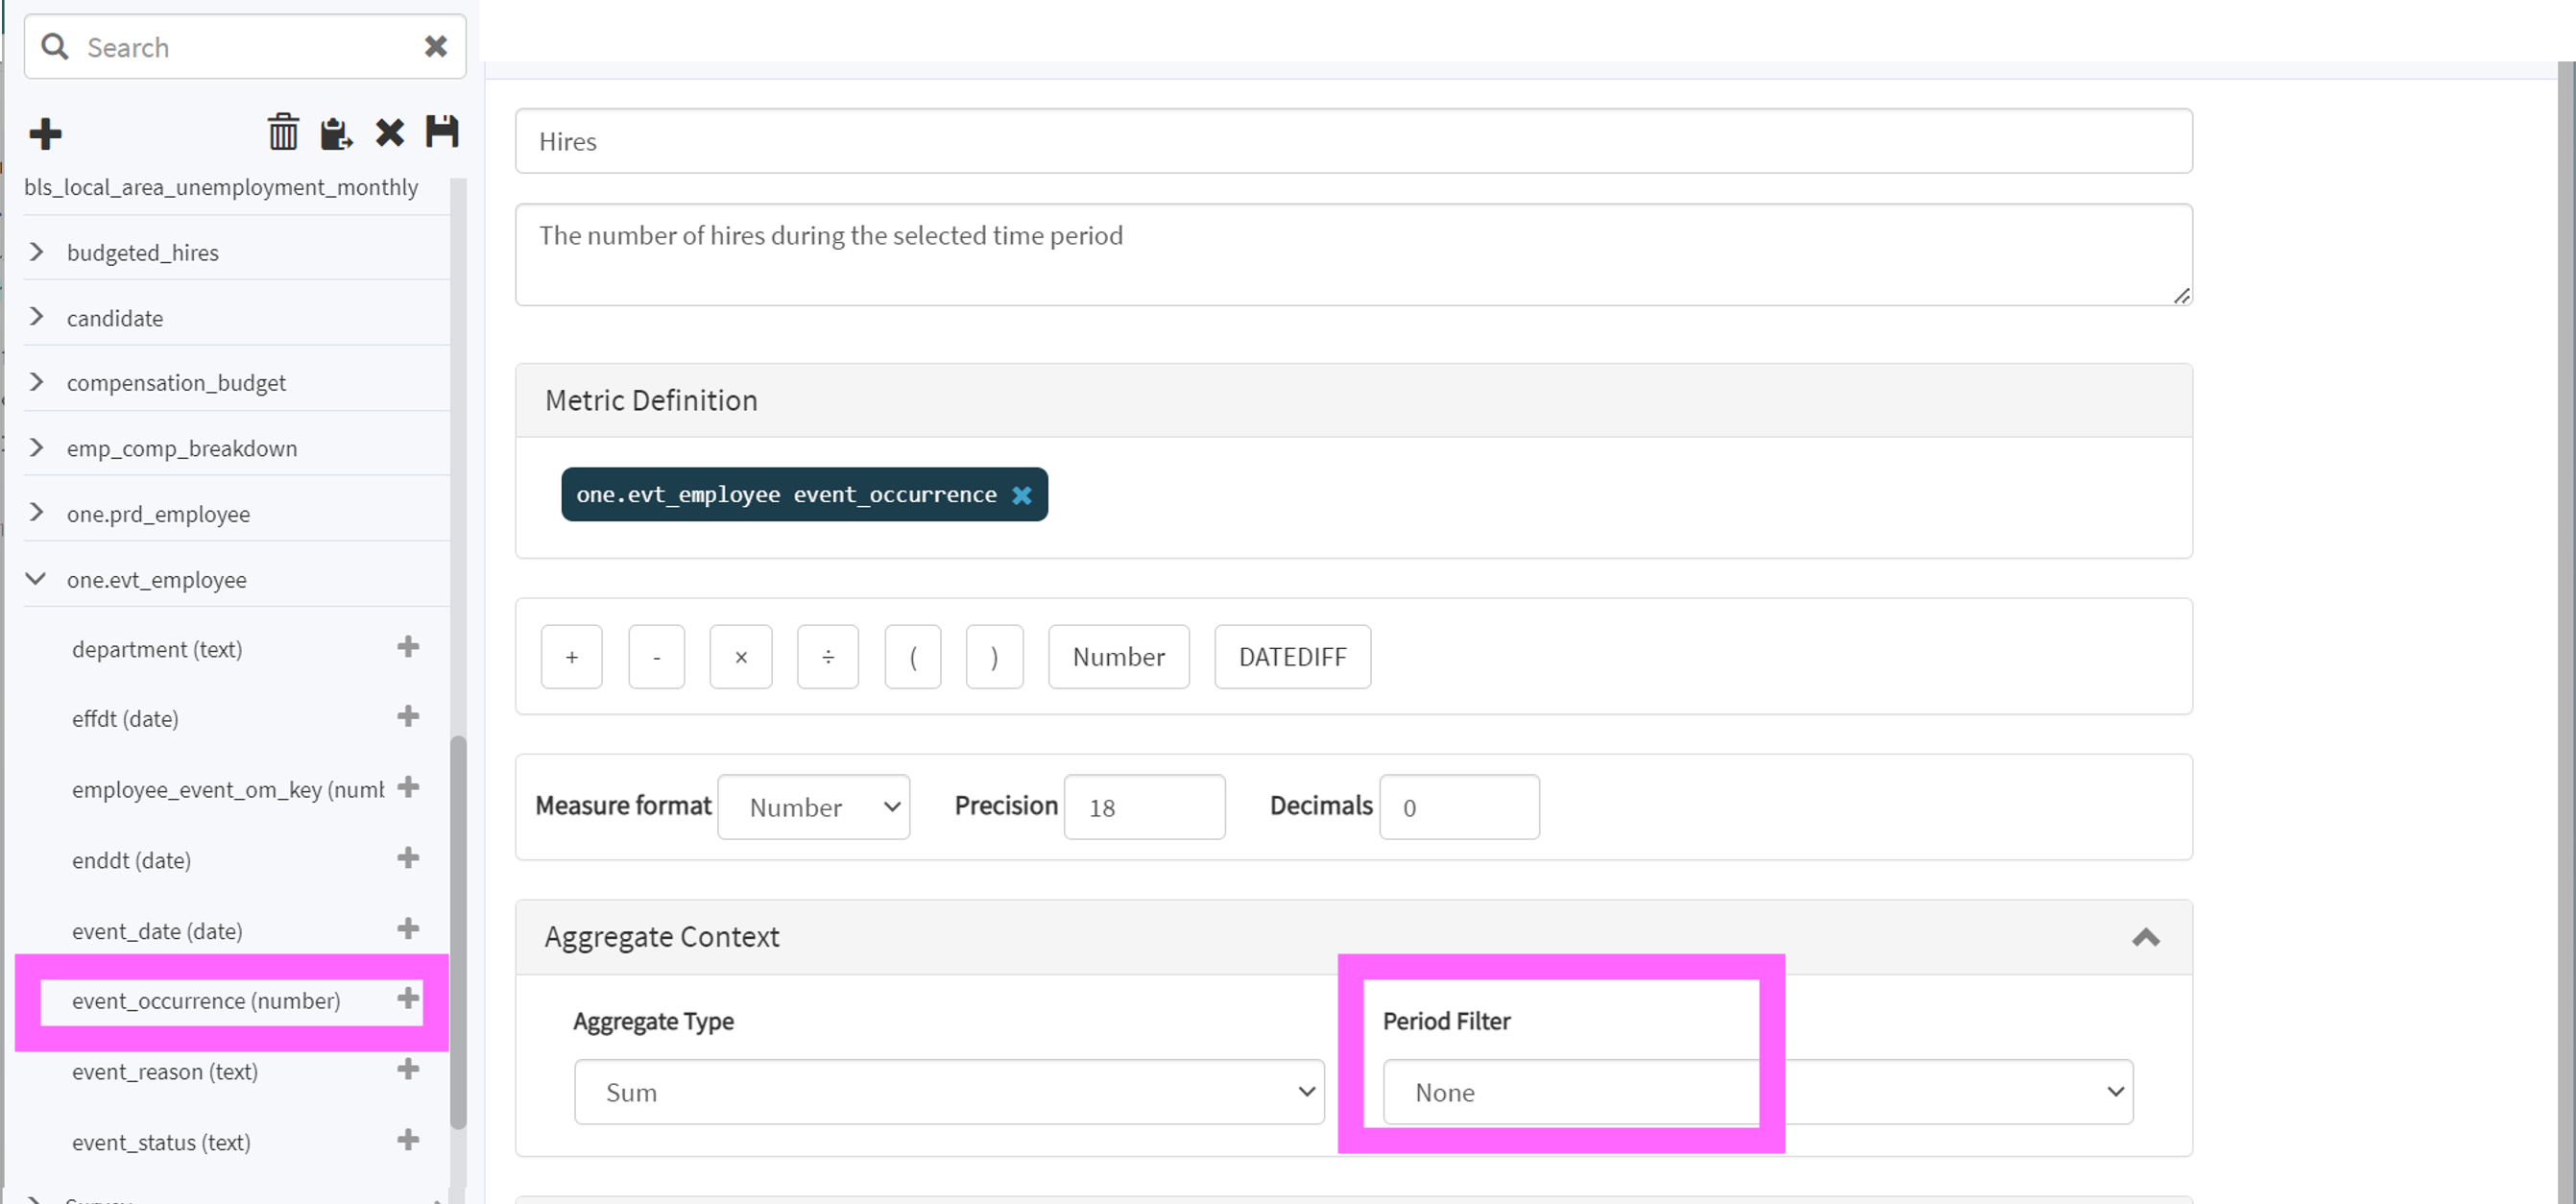Image resolution: width=2576 pixels, height=1204 pixels.
Task: Remove event_occurrence chip from metric definition
Action: click(x=1021, y=495)
